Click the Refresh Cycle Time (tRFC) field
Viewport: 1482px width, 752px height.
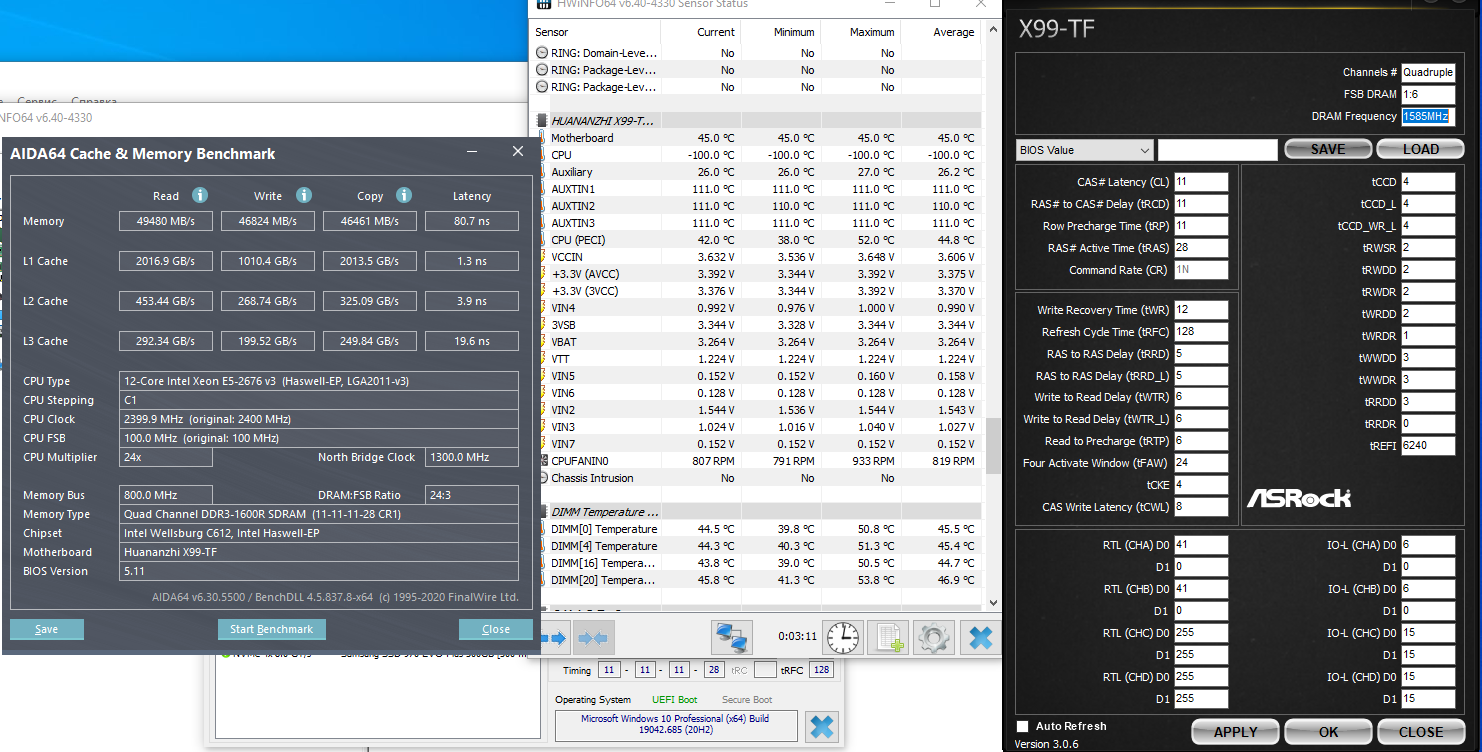click(x=1200, y=332)
